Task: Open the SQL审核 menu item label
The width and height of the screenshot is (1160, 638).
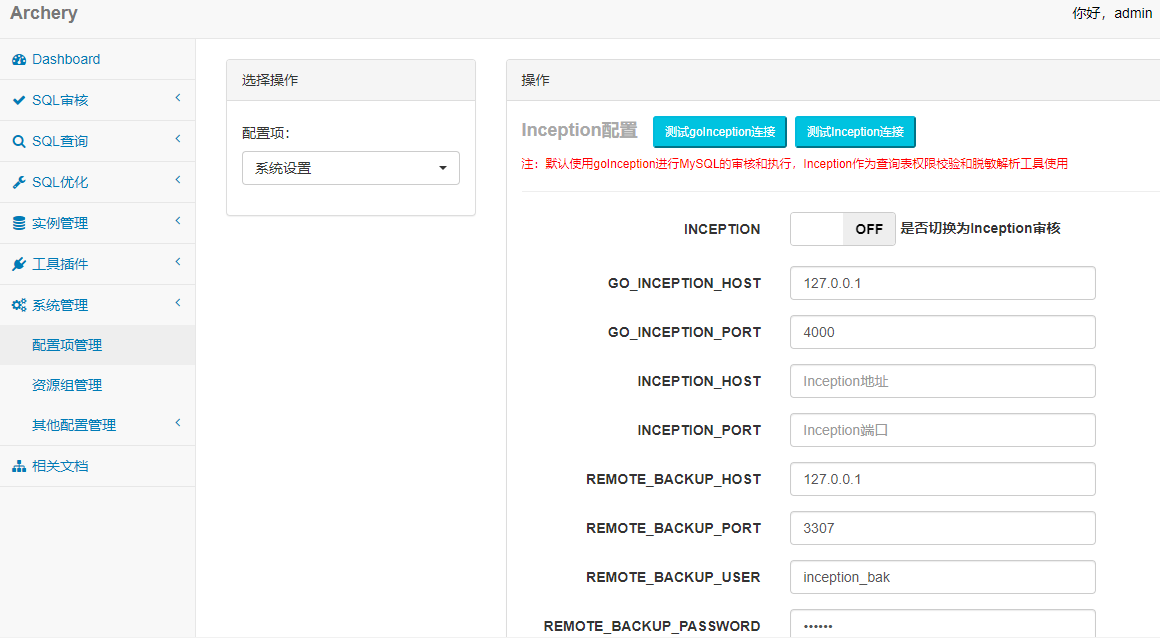Action: tap(60, 100)
